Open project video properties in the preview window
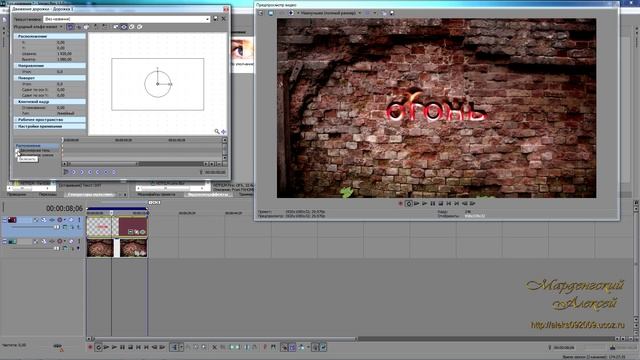 261,13
